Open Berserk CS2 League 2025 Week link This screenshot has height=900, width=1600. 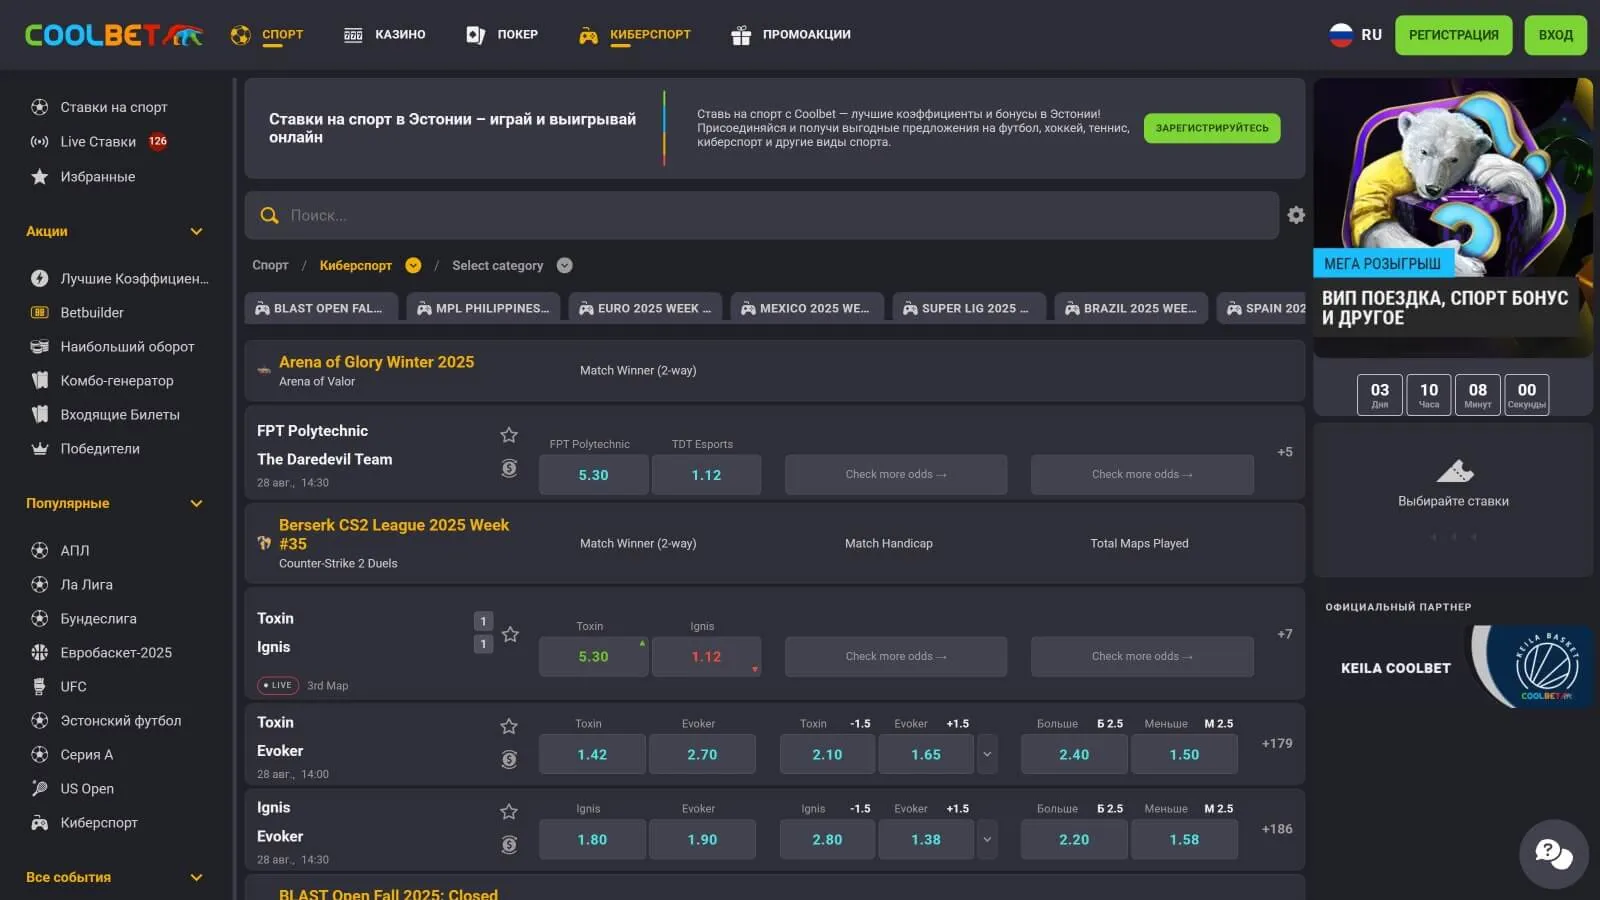coord(394,534)
